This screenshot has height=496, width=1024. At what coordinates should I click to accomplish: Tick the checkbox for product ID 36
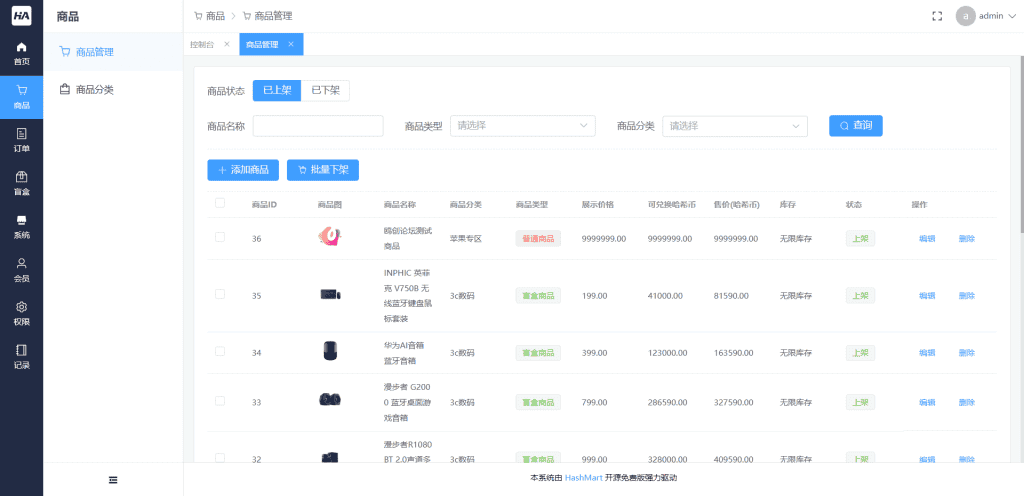220,238
